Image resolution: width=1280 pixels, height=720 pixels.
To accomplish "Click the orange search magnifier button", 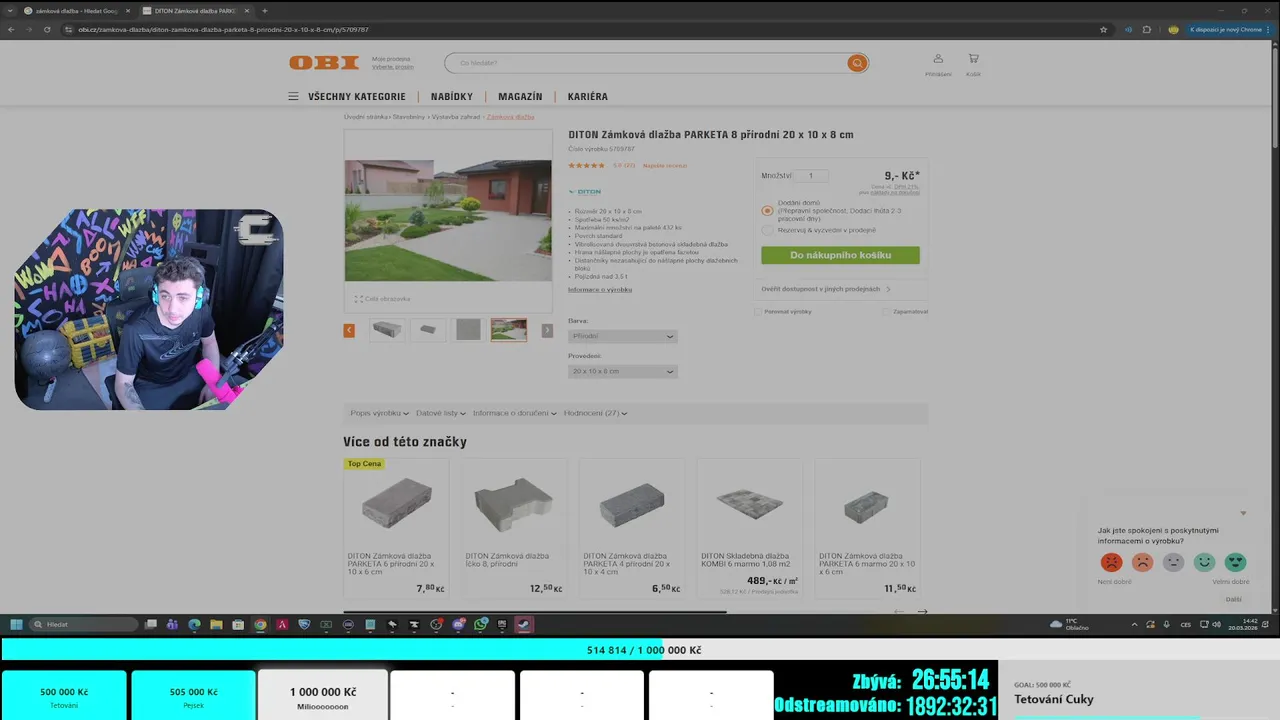I will 857,63.
